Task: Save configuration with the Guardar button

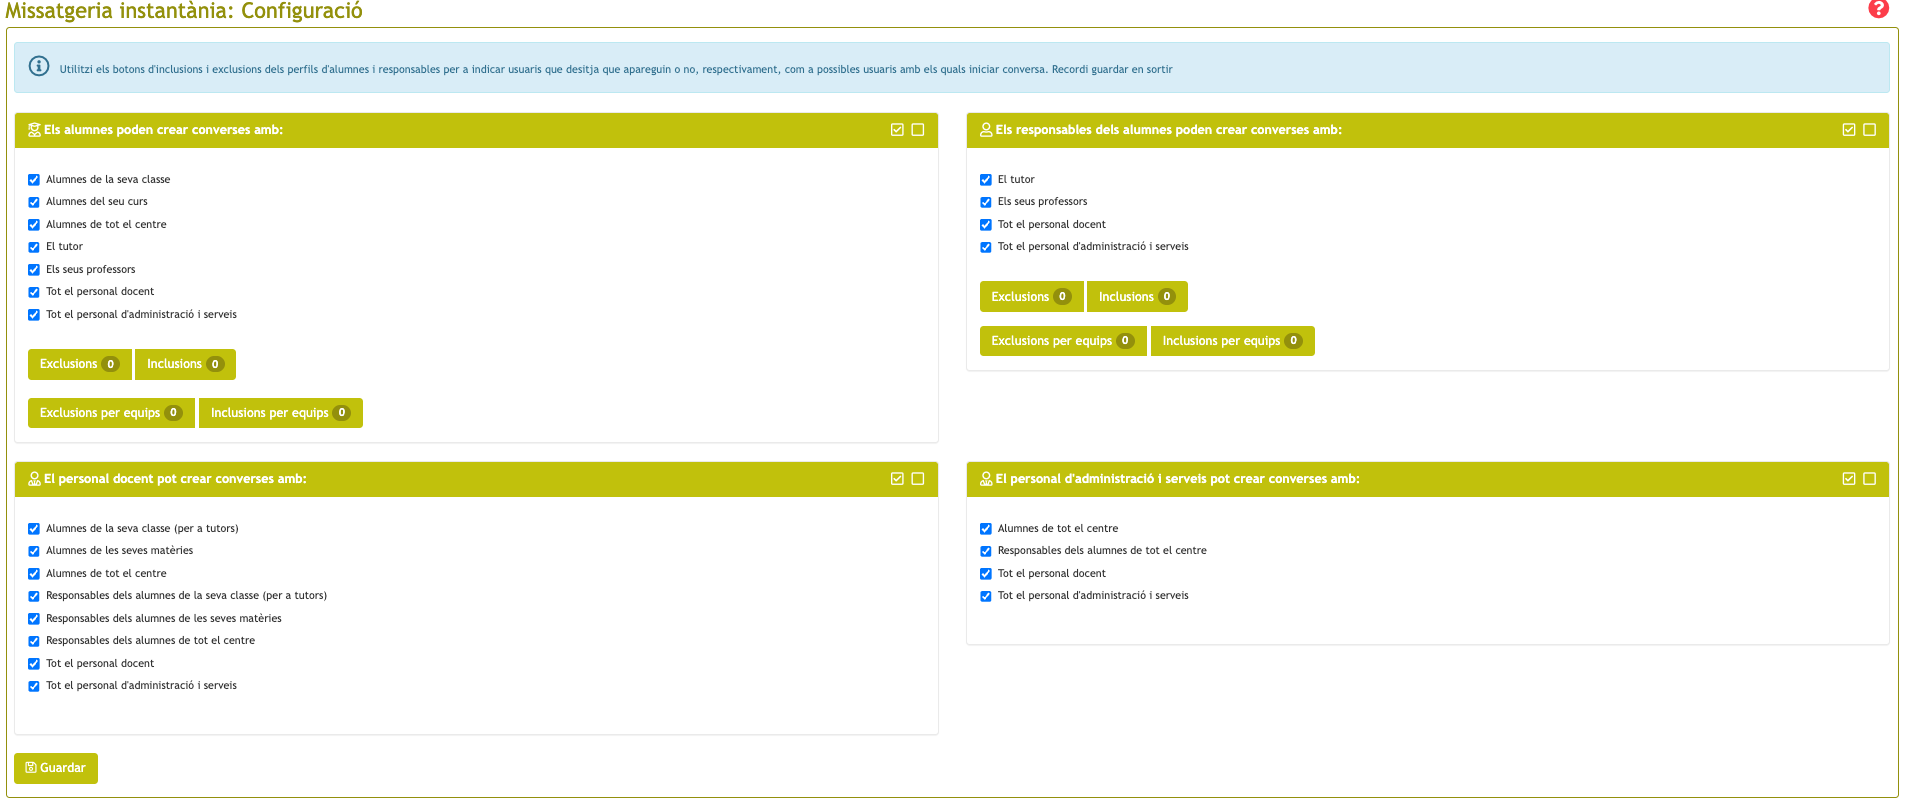Action: (x=56, y=768)
